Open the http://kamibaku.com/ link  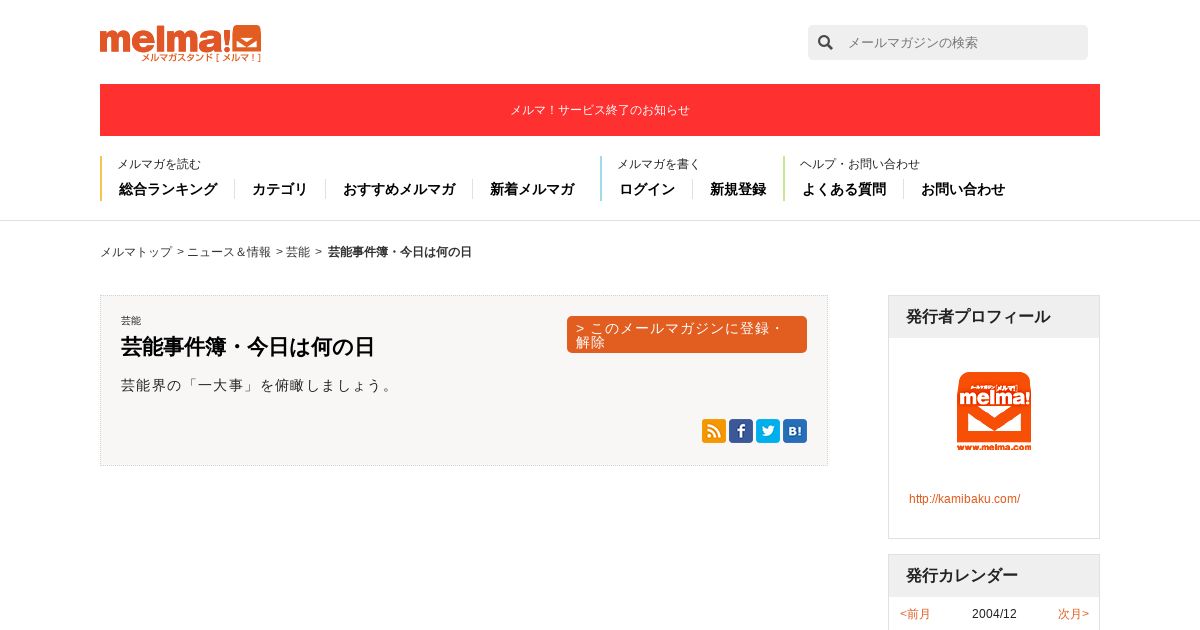point(964,499)
